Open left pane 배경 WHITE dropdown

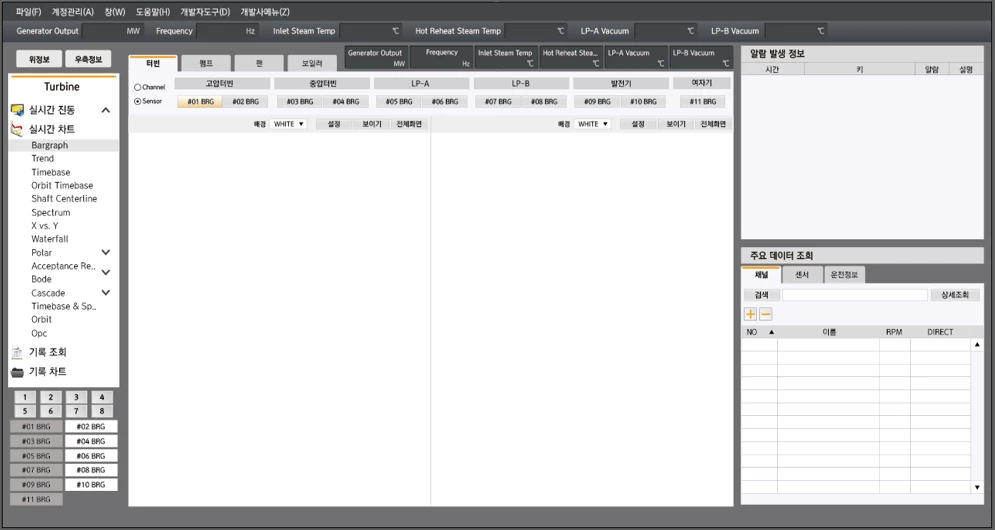point(289,124)
